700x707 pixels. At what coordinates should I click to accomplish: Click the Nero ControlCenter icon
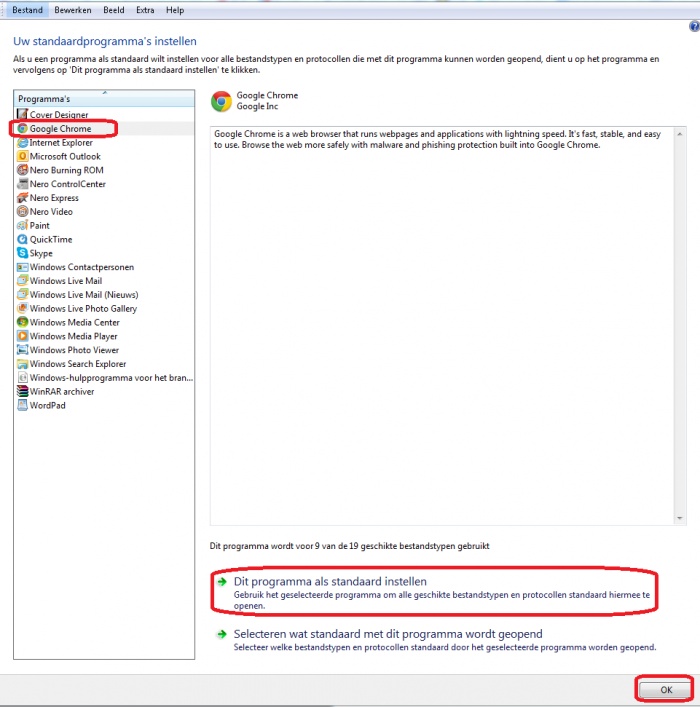(22, 184)
